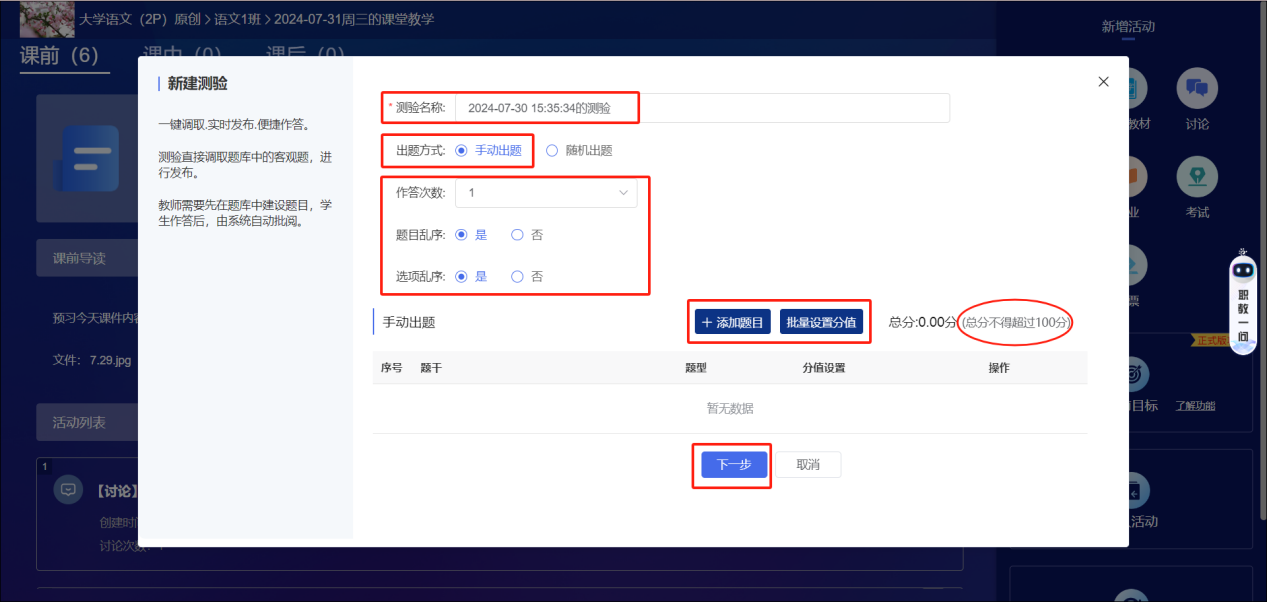Click the course cover thumbnail image
The height and width of the screenshot is (602, 1267).
point(47,19)
